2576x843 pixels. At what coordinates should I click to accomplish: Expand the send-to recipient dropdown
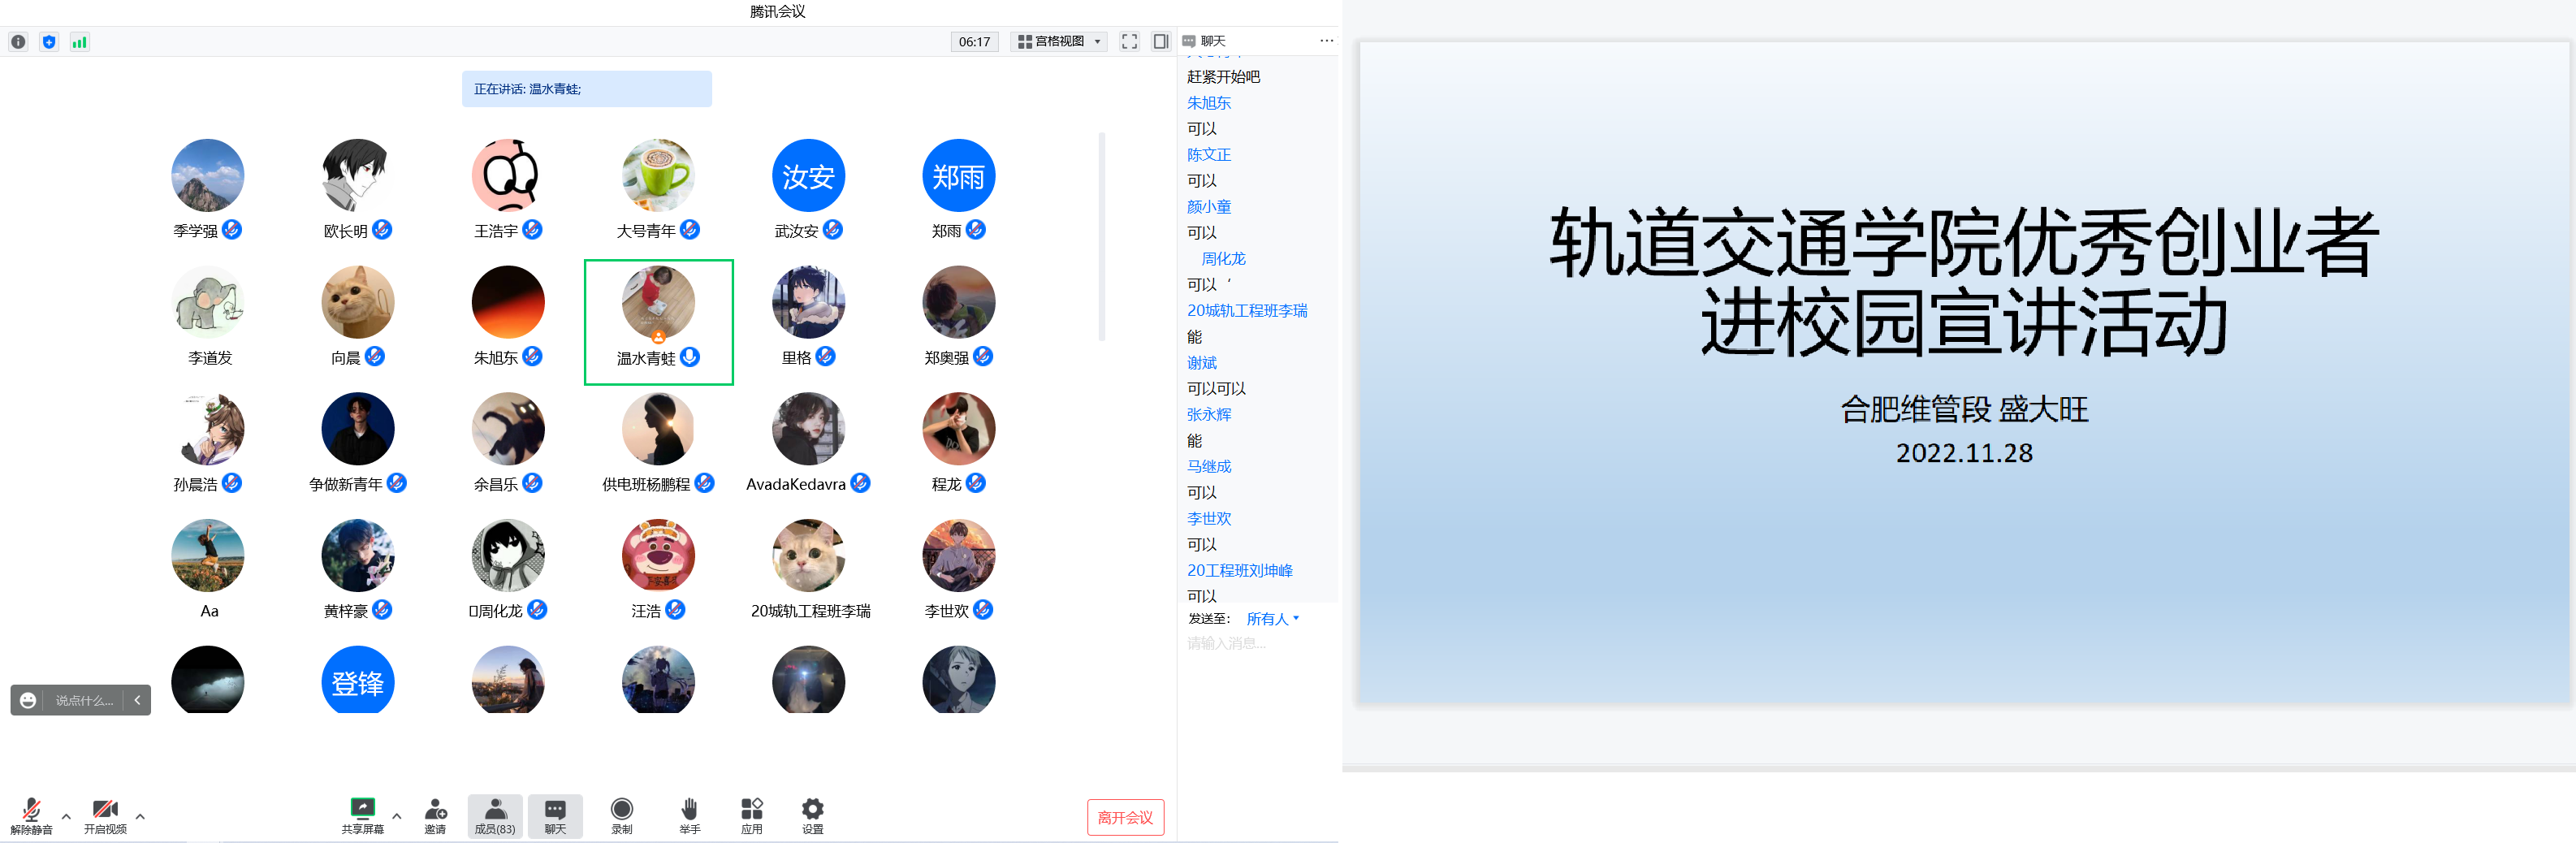click(x=1272, y=619)
